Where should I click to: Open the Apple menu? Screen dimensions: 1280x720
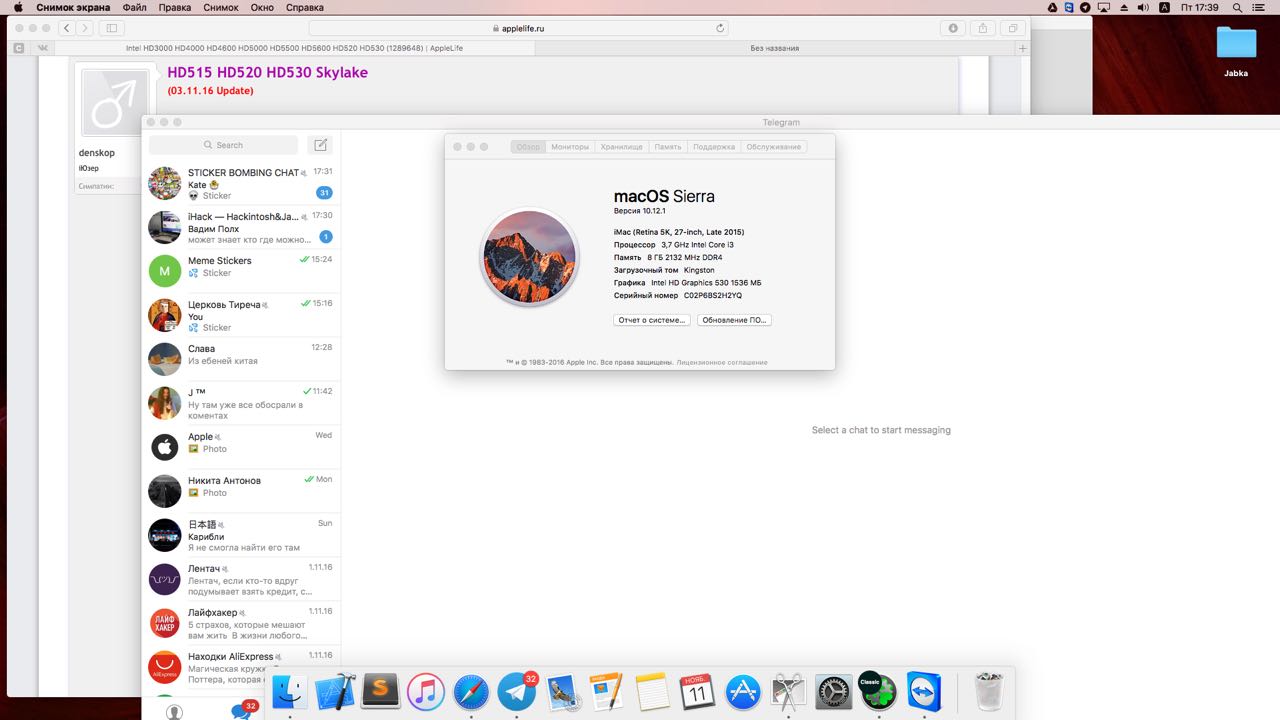(17, 7)
